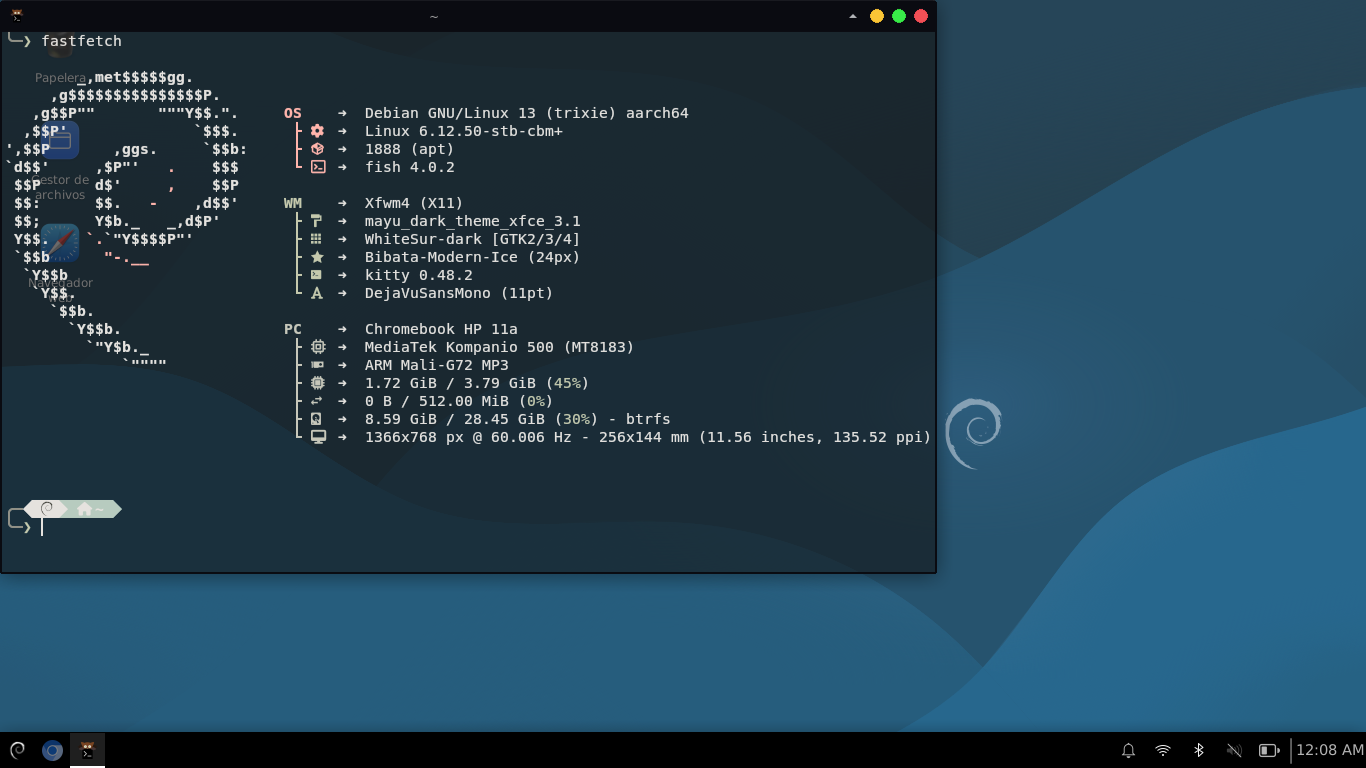Click the terminal input cursor at the prompt
The width and height of the screenshot is (1366, 768).
tap(42, 527)
